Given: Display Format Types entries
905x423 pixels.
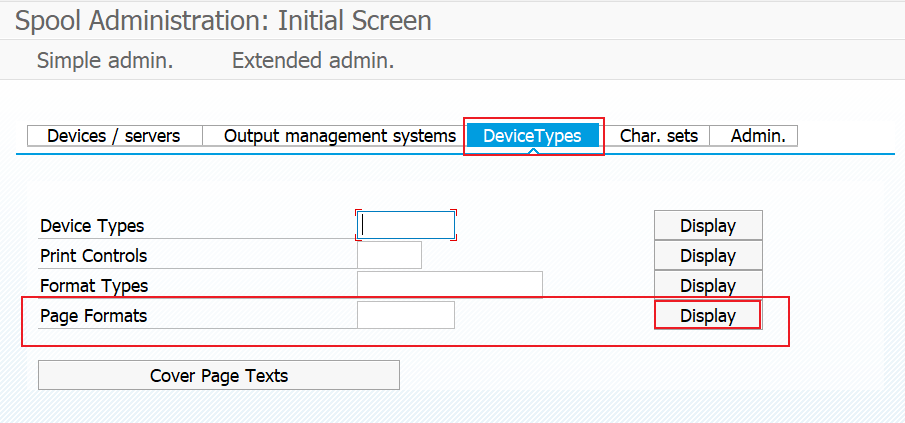Looking at the screenshot, I should [x=708, y=285].
